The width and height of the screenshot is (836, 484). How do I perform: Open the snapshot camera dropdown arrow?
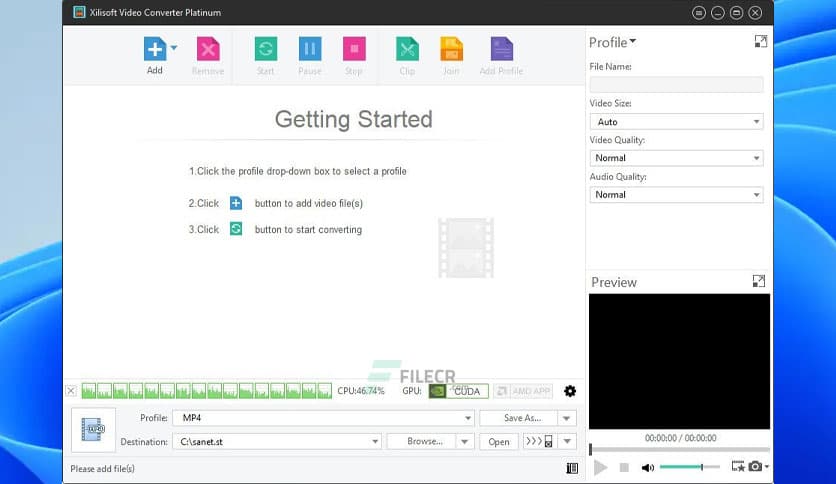[x=767, y=466]
